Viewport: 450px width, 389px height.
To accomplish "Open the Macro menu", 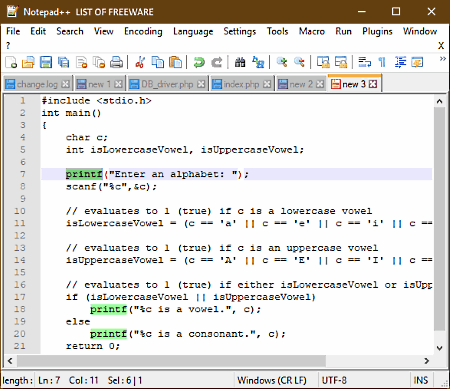I will tap(312, 31).
